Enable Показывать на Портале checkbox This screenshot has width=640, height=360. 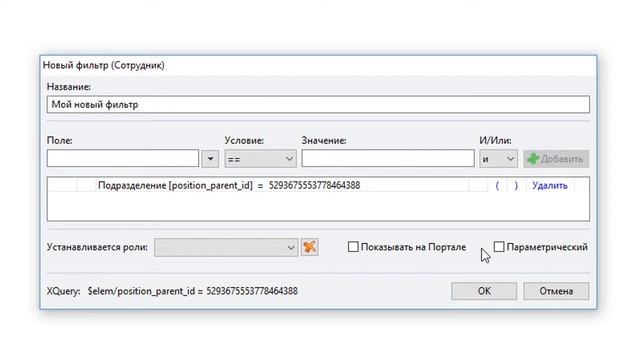(353, 247)
